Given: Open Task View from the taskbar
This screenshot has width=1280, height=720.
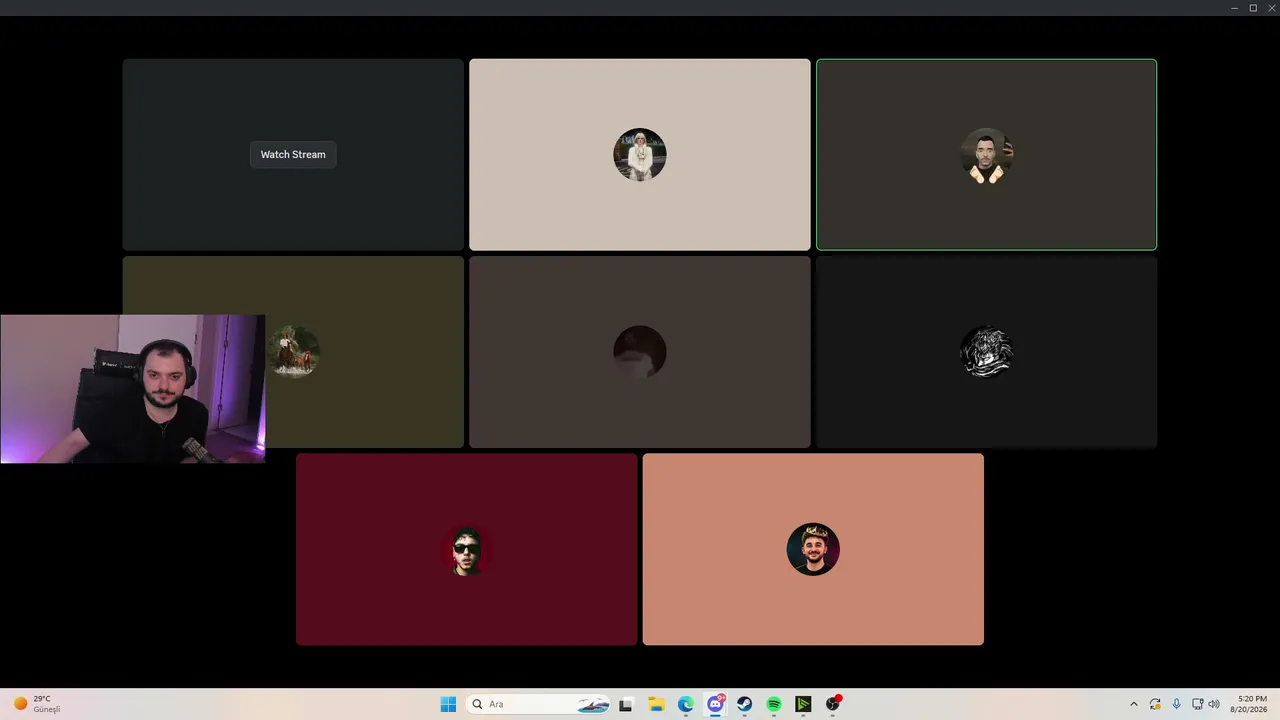Looking at the screenshot, I should pos(626,704).
